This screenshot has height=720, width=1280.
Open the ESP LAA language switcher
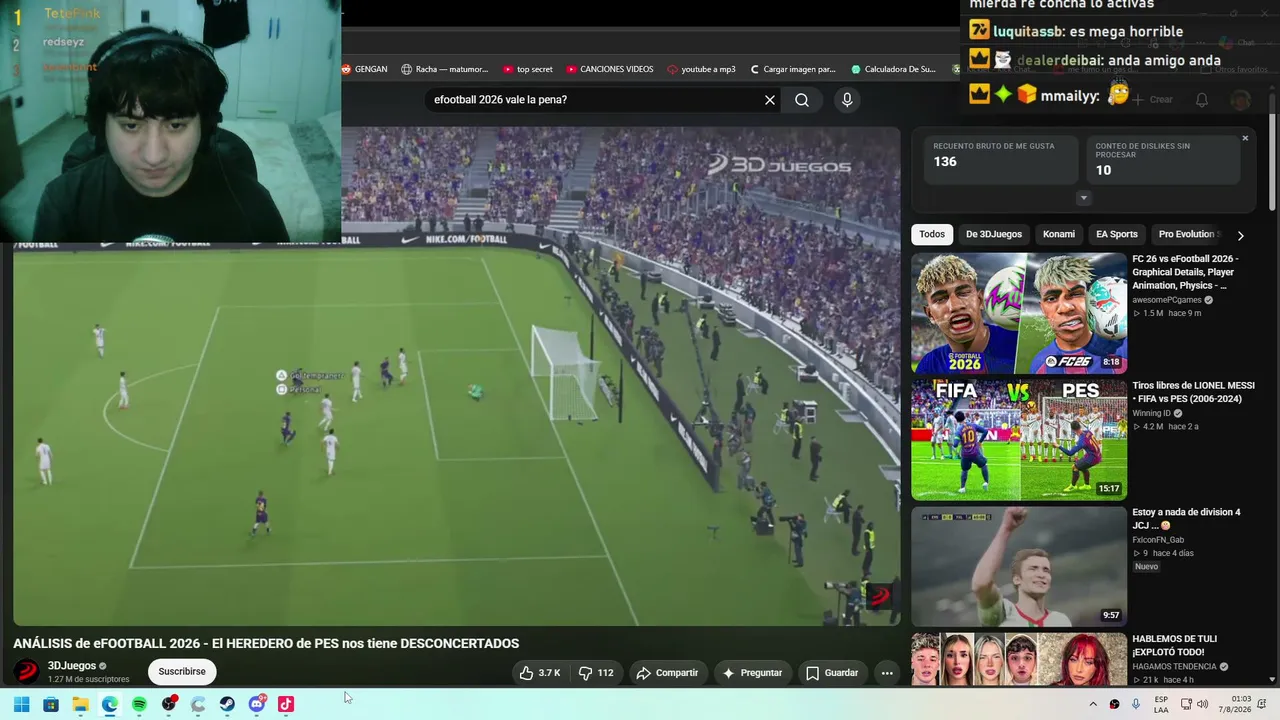coord(1161,704)
